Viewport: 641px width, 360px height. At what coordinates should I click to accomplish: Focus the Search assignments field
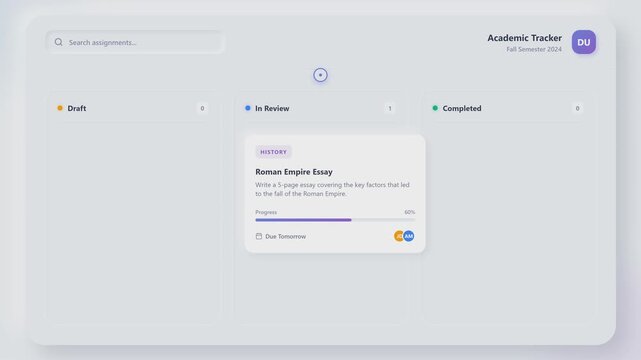(x=135, y=42)
